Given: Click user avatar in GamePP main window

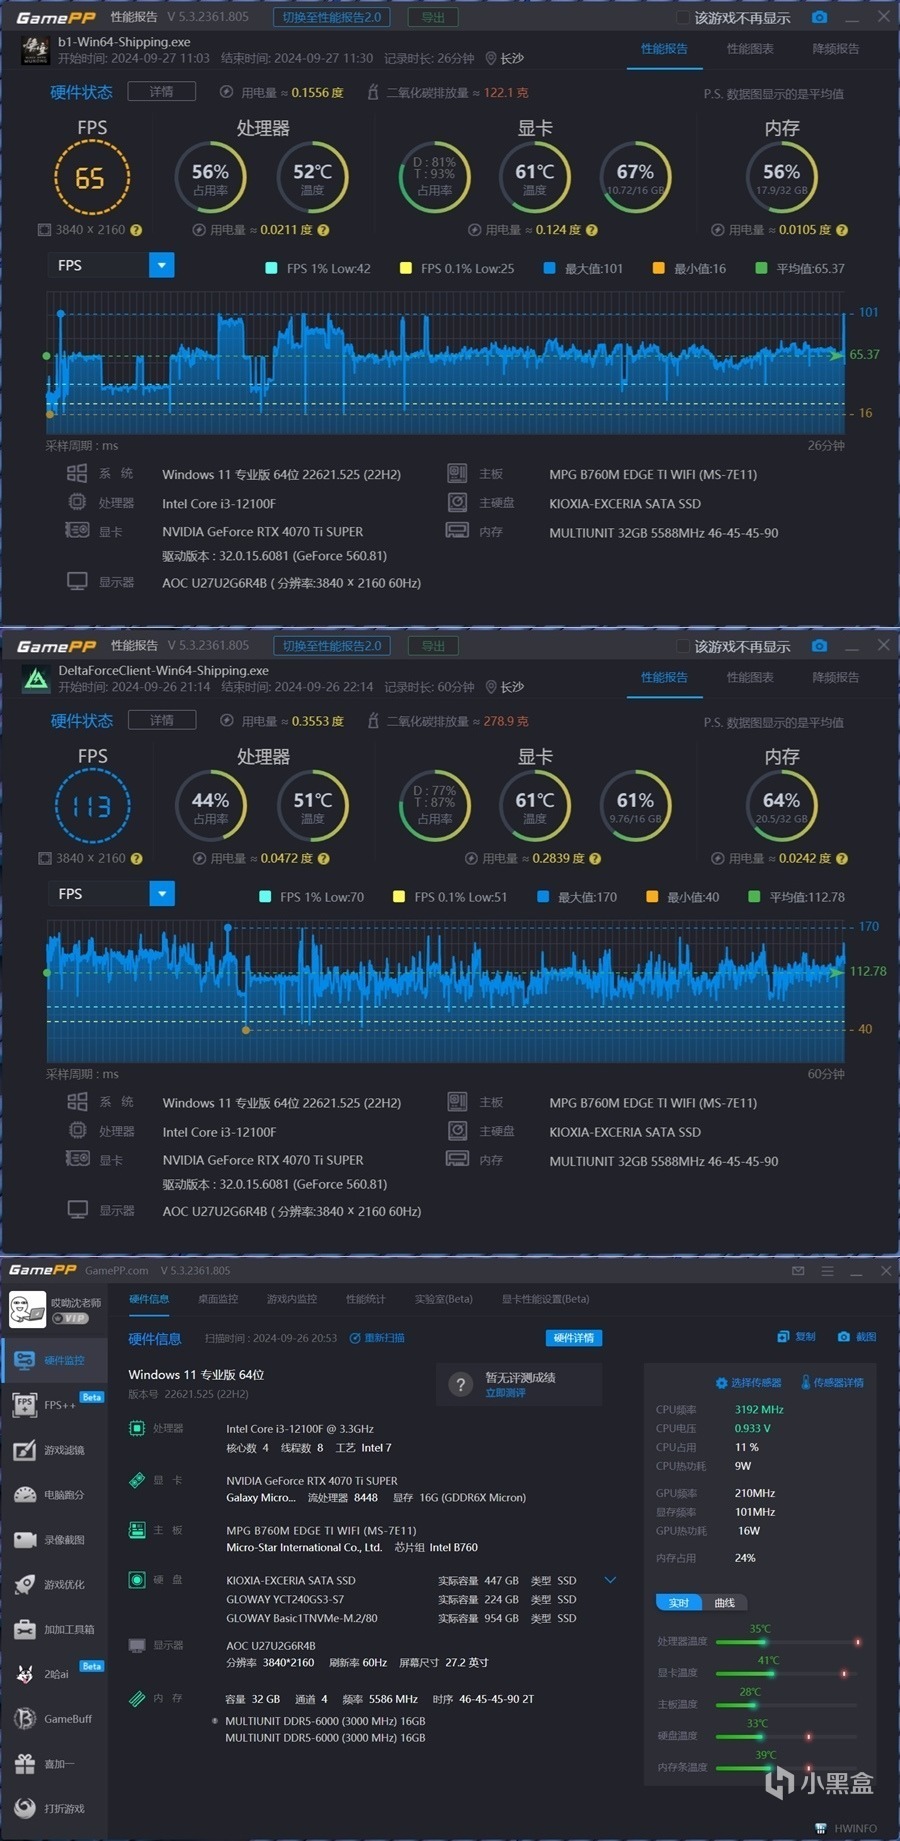Looking at the screenshot, I should pyautogui.click(x=27, y=1309).
